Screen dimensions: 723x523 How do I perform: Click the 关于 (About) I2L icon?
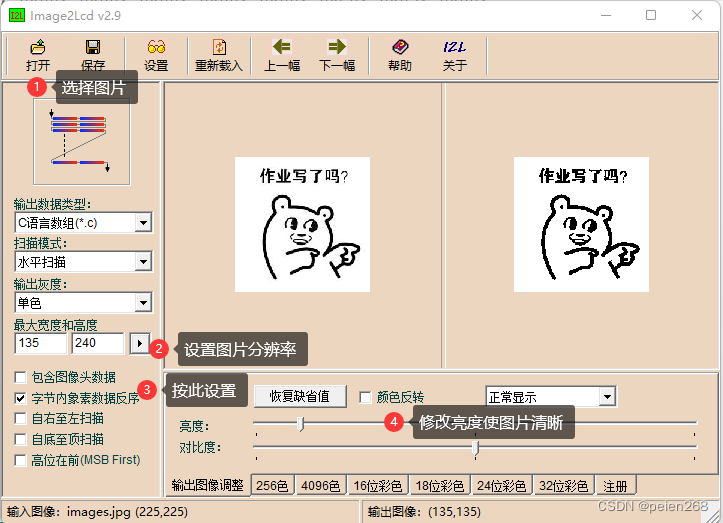pyautogui.click(x=455, y=47)
